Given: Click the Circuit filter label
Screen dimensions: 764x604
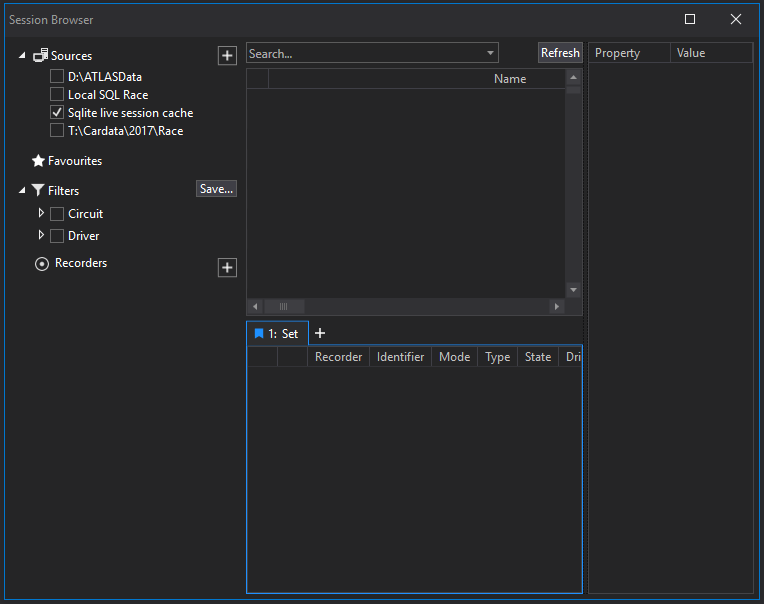Looking at the screenshot, I should pos(85,214).
